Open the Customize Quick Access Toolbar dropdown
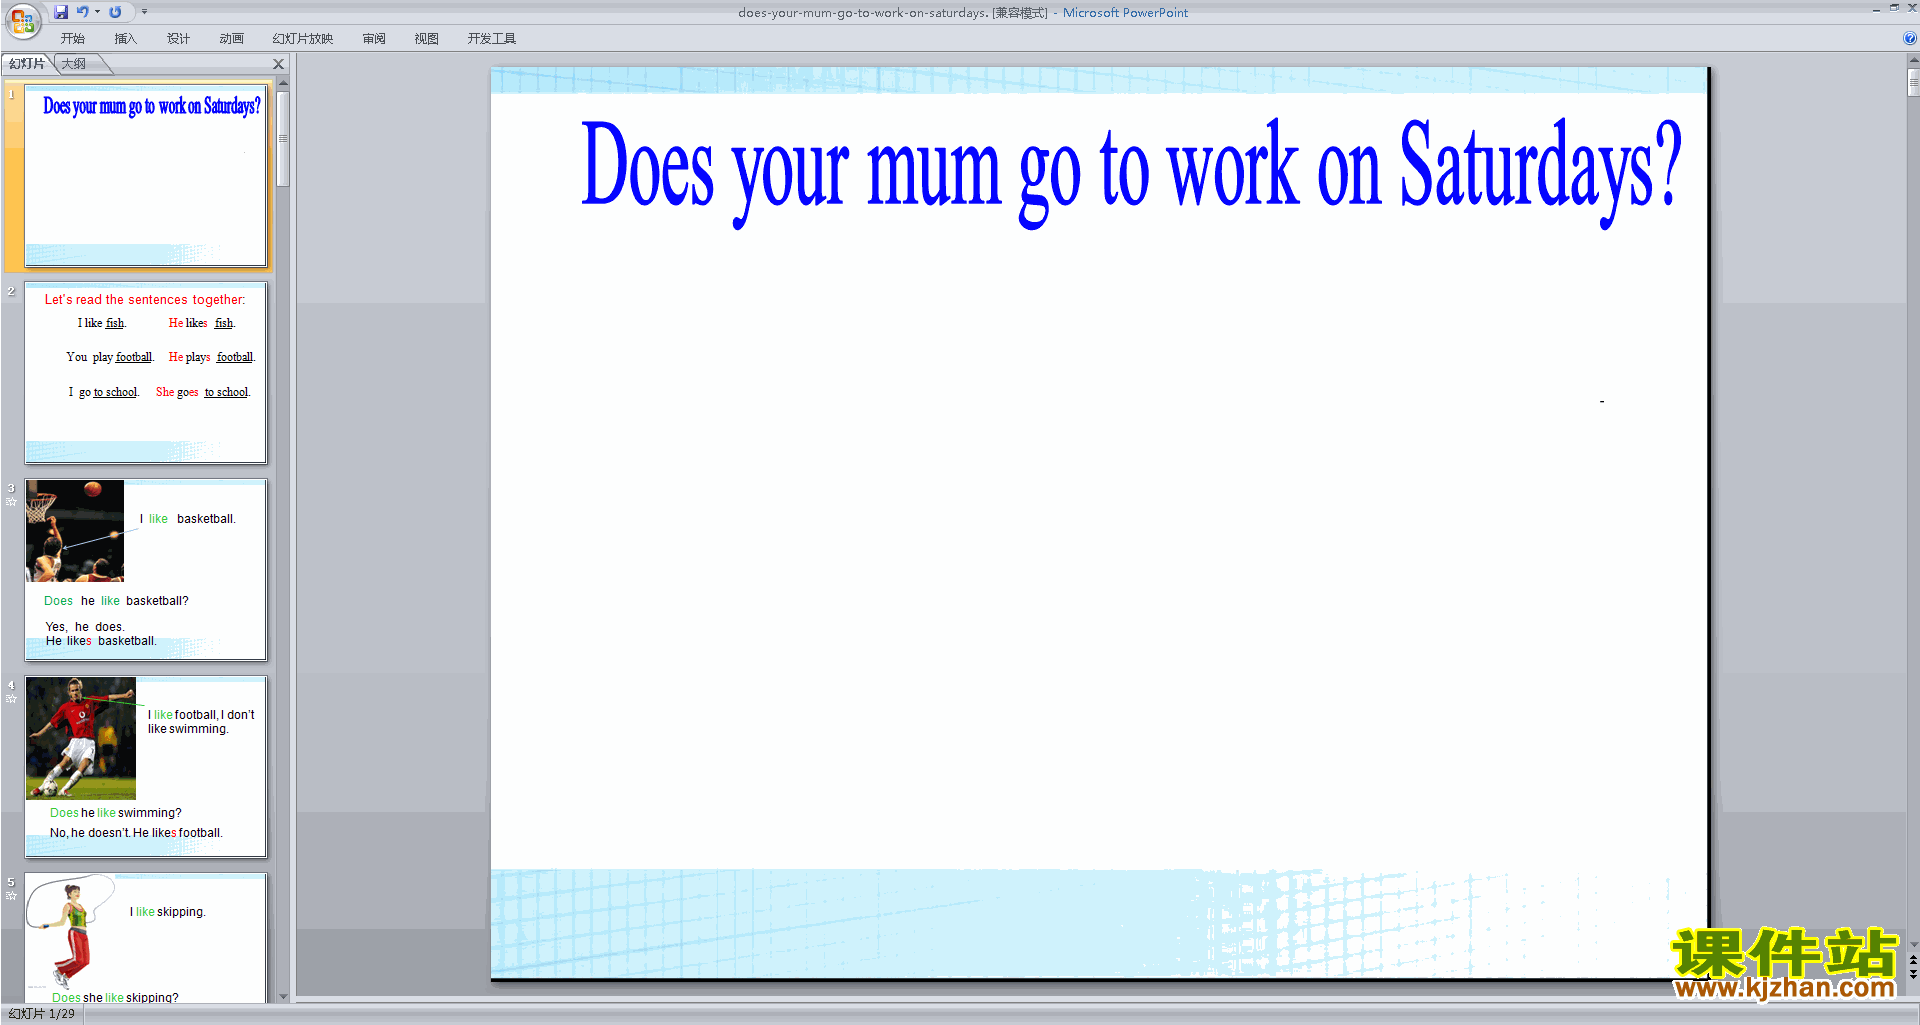Image resolution: width=1920 pixels, height=1025 pixels. pyautogui.click(x=144, y=12)
